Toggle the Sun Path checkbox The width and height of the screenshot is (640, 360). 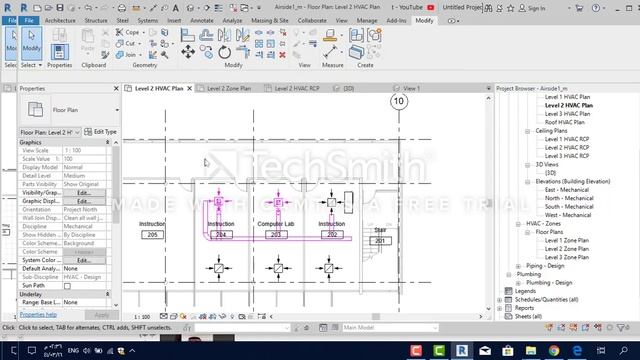coord(67,286)
